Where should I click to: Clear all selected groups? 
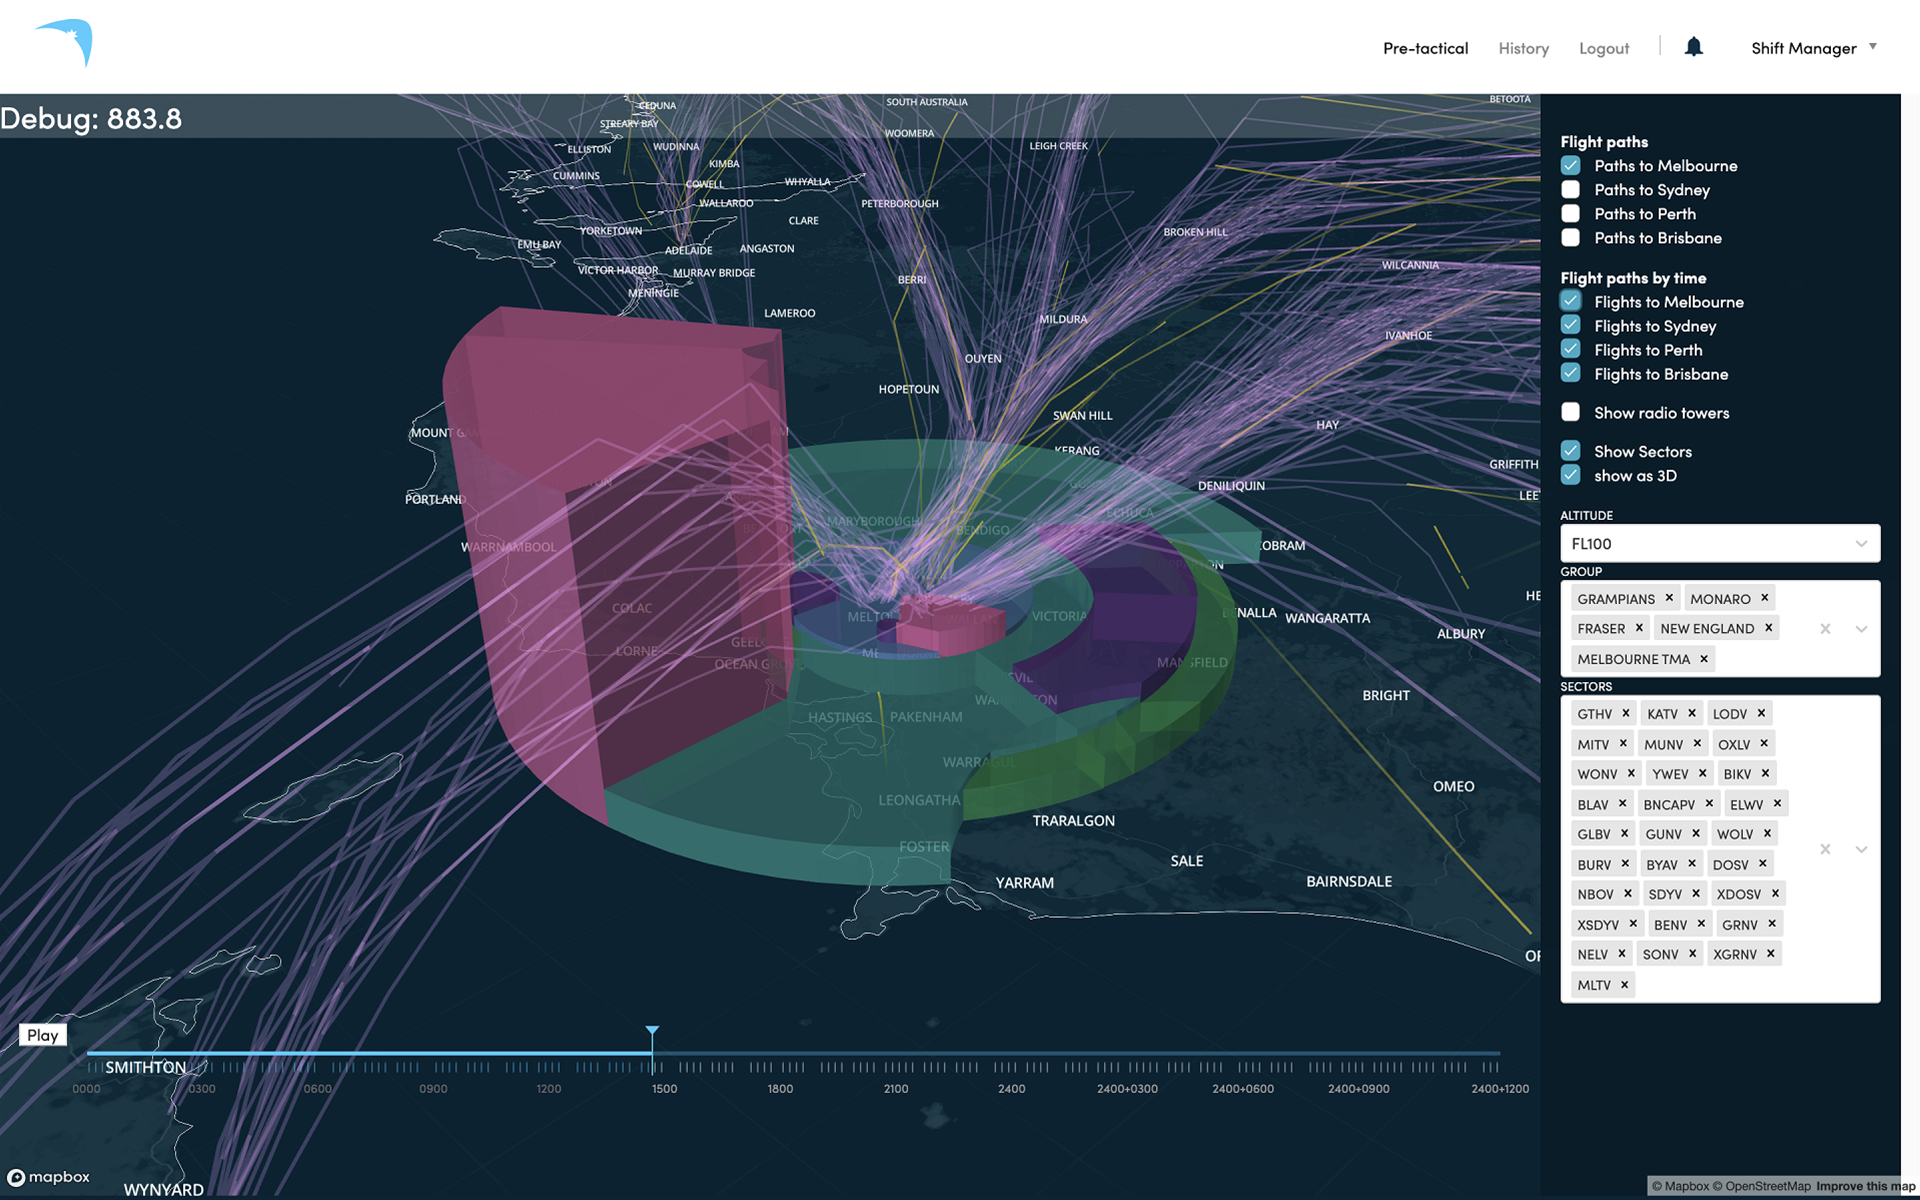coord(1825,629)
